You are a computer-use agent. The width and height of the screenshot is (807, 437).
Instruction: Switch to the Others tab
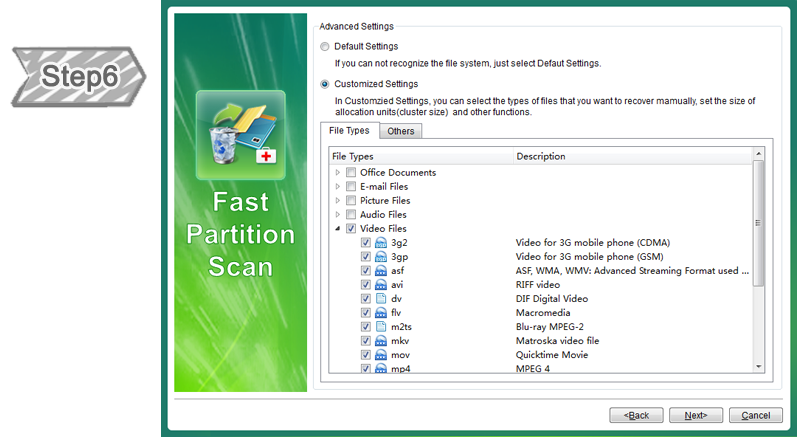(400, 132)
